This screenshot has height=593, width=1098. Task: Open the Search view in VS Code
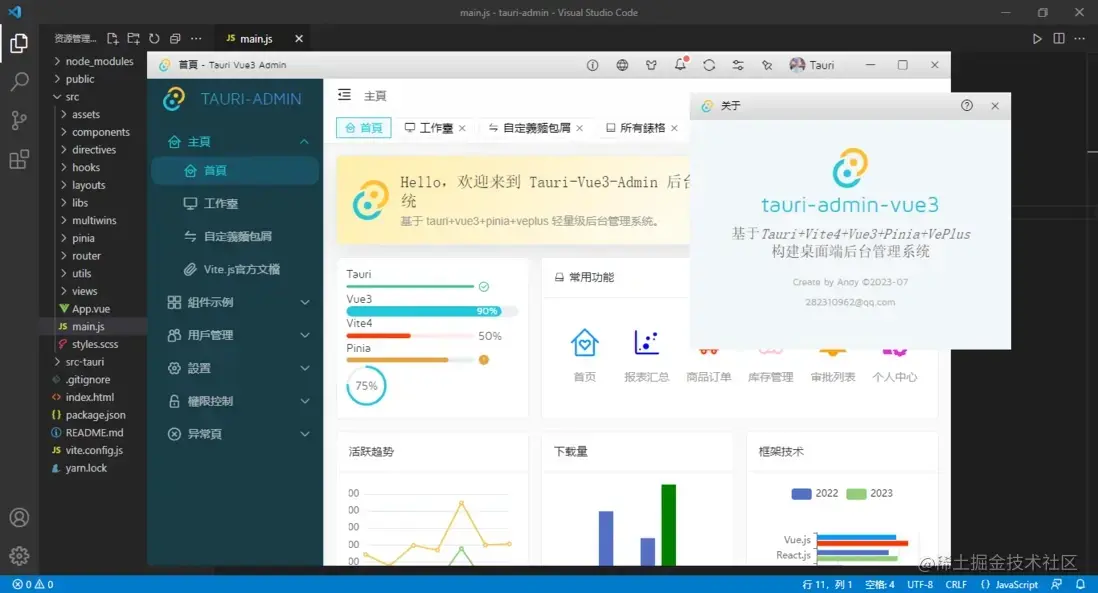pyautogui.click(x=19, y=81)
